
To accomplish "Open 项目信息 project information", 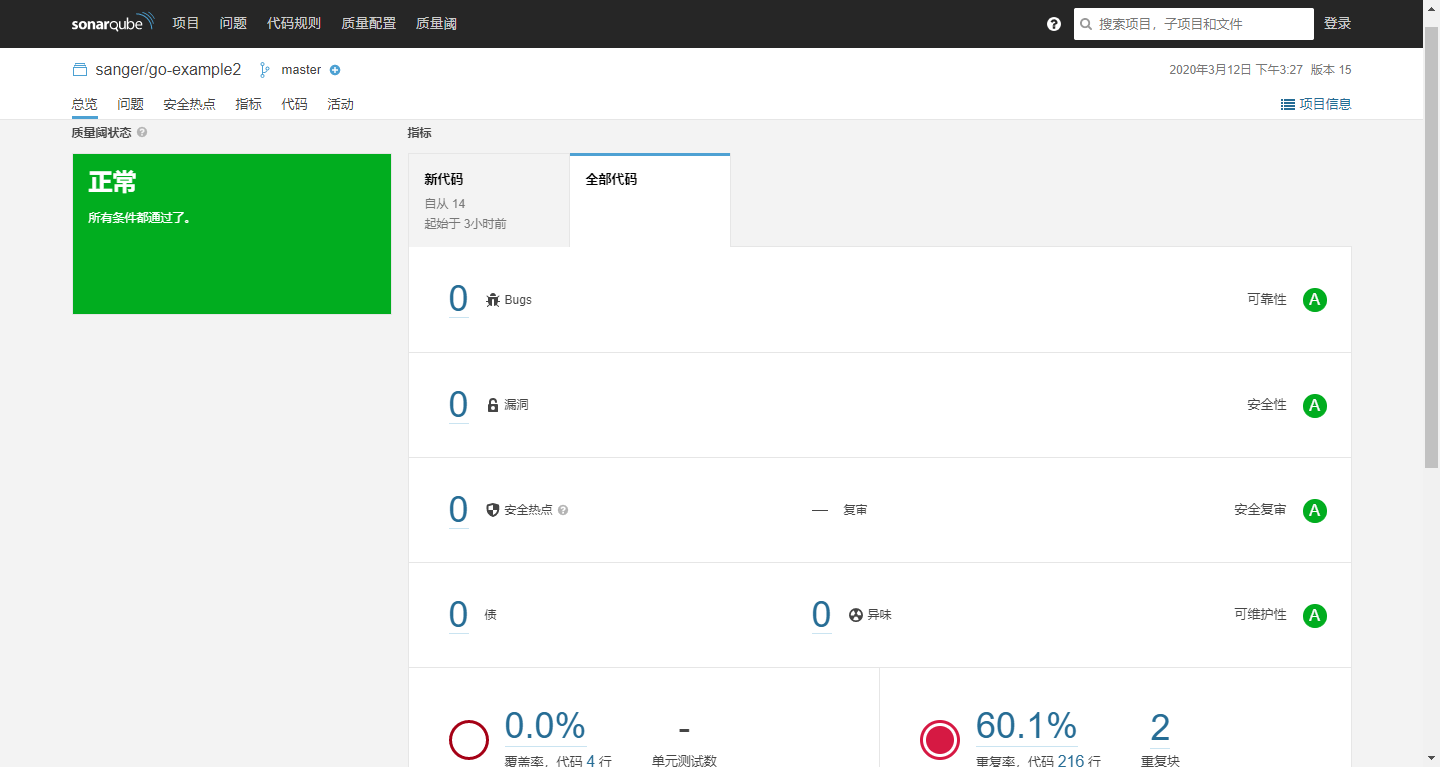I will [1316, 104].
